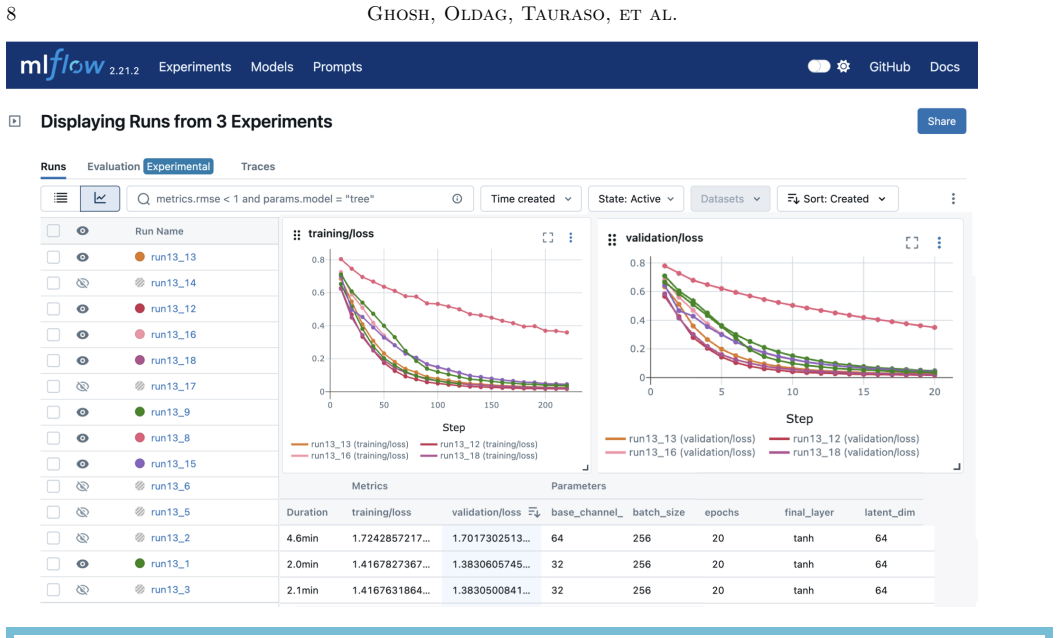
Task: Show hidden run run13_14
Action: 82,283
